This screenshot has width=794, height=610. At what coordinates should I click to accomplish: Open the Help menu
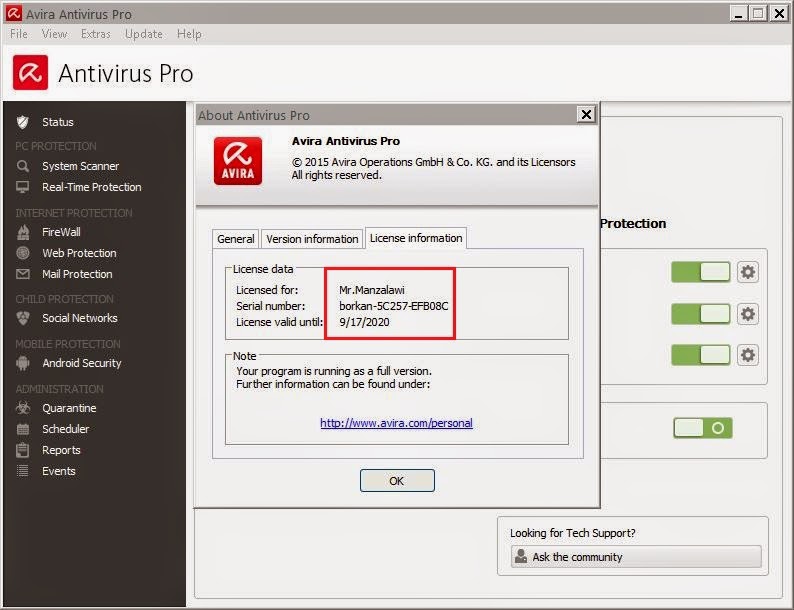coord(189,34)
